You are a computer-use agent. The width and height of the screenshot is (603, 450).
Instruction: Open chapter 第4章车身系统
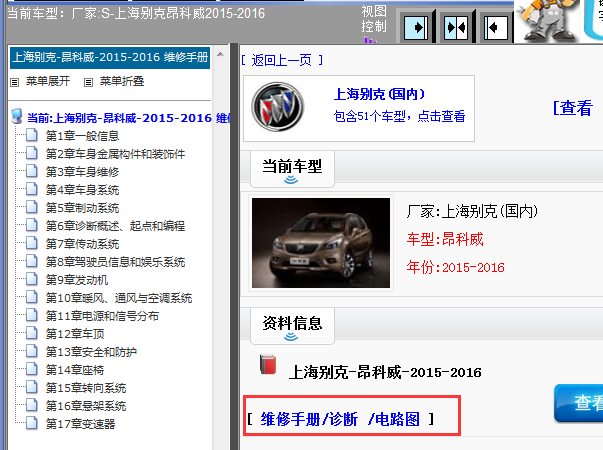82,190
